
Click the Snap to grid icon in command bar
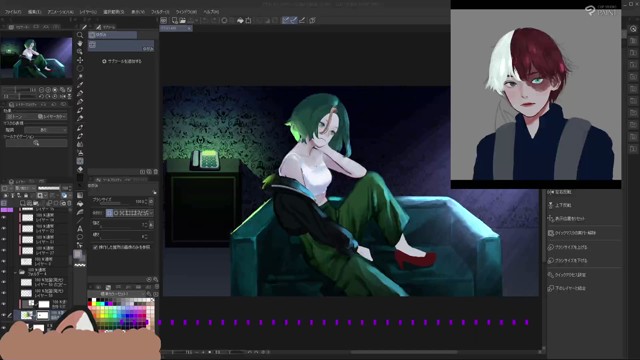pyautogui.click(x=302, y=20)
